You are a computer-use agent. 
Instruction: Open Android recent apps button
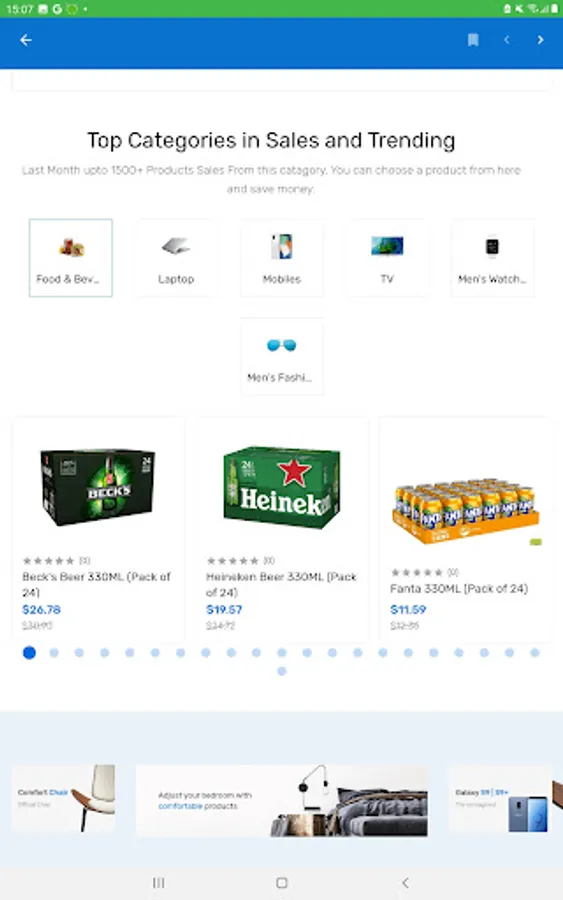[x=158, y=882]
